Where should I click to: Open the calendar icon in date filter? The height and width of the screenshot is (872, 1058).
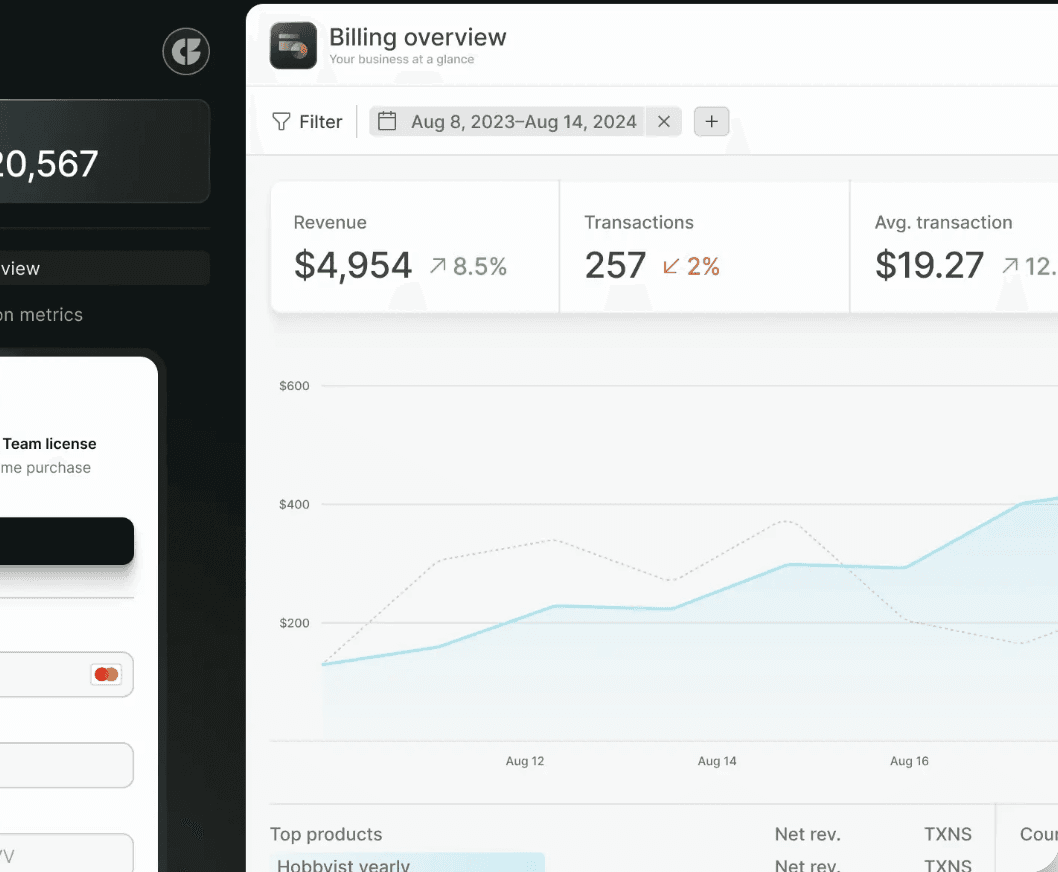387,121
